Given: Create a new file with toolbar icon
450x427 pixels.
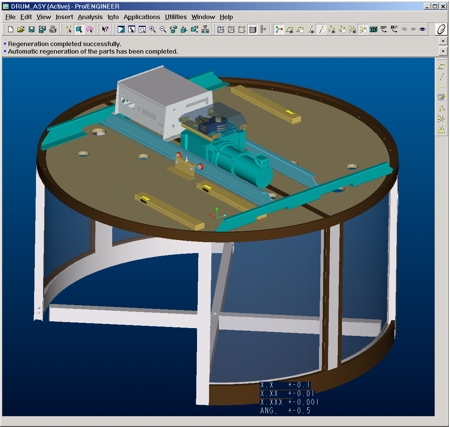Looking at the screenshot, I should [x=10, y=30].
